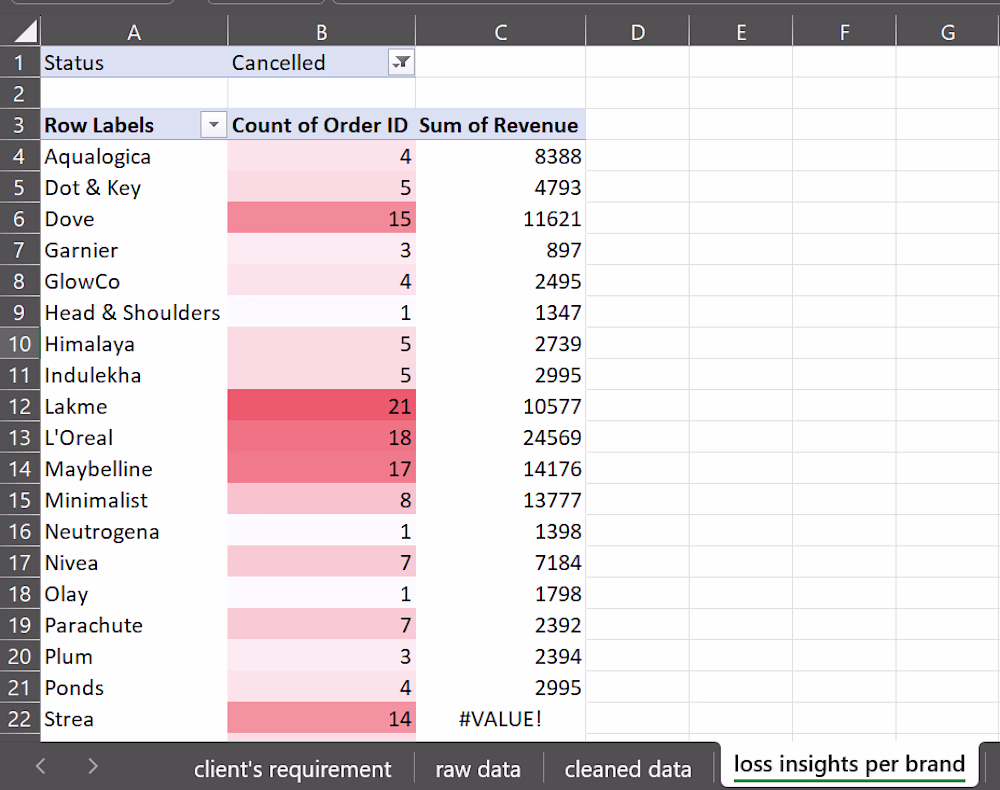
Task: Select the Neutrogena brand cell
Action: (x=134, y=531)
